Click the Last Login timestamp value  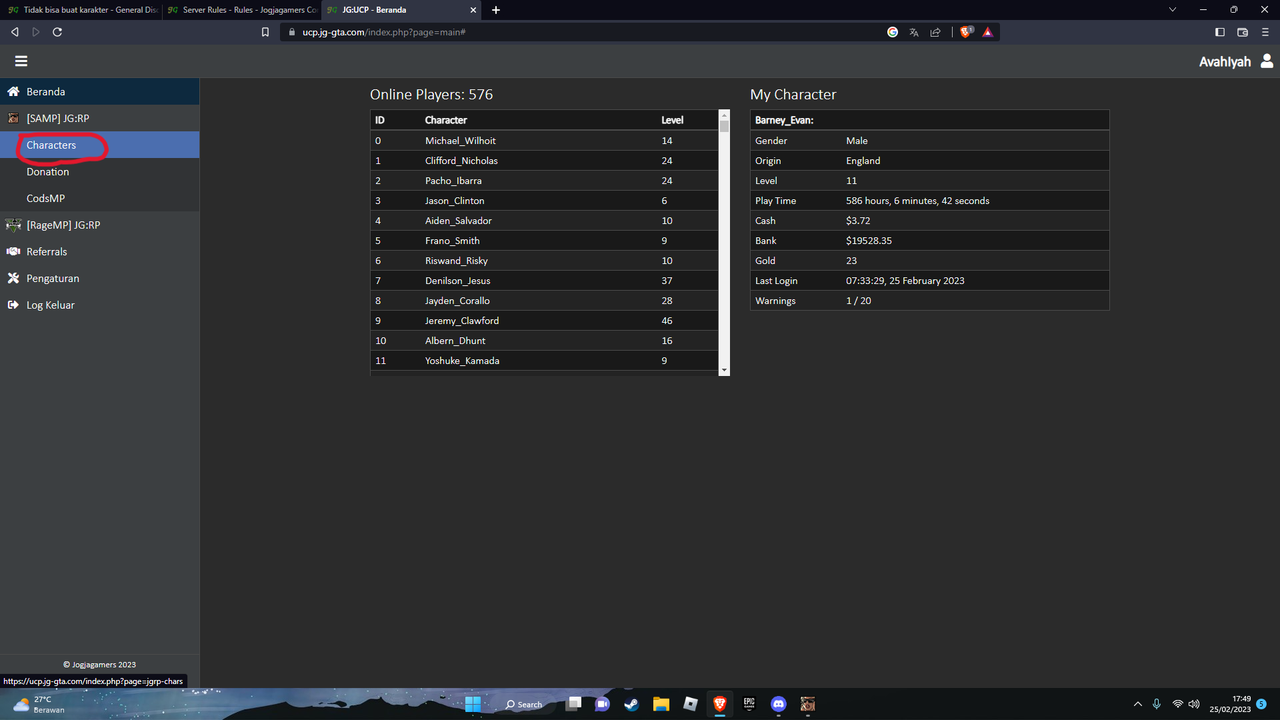tap(905, 281)
